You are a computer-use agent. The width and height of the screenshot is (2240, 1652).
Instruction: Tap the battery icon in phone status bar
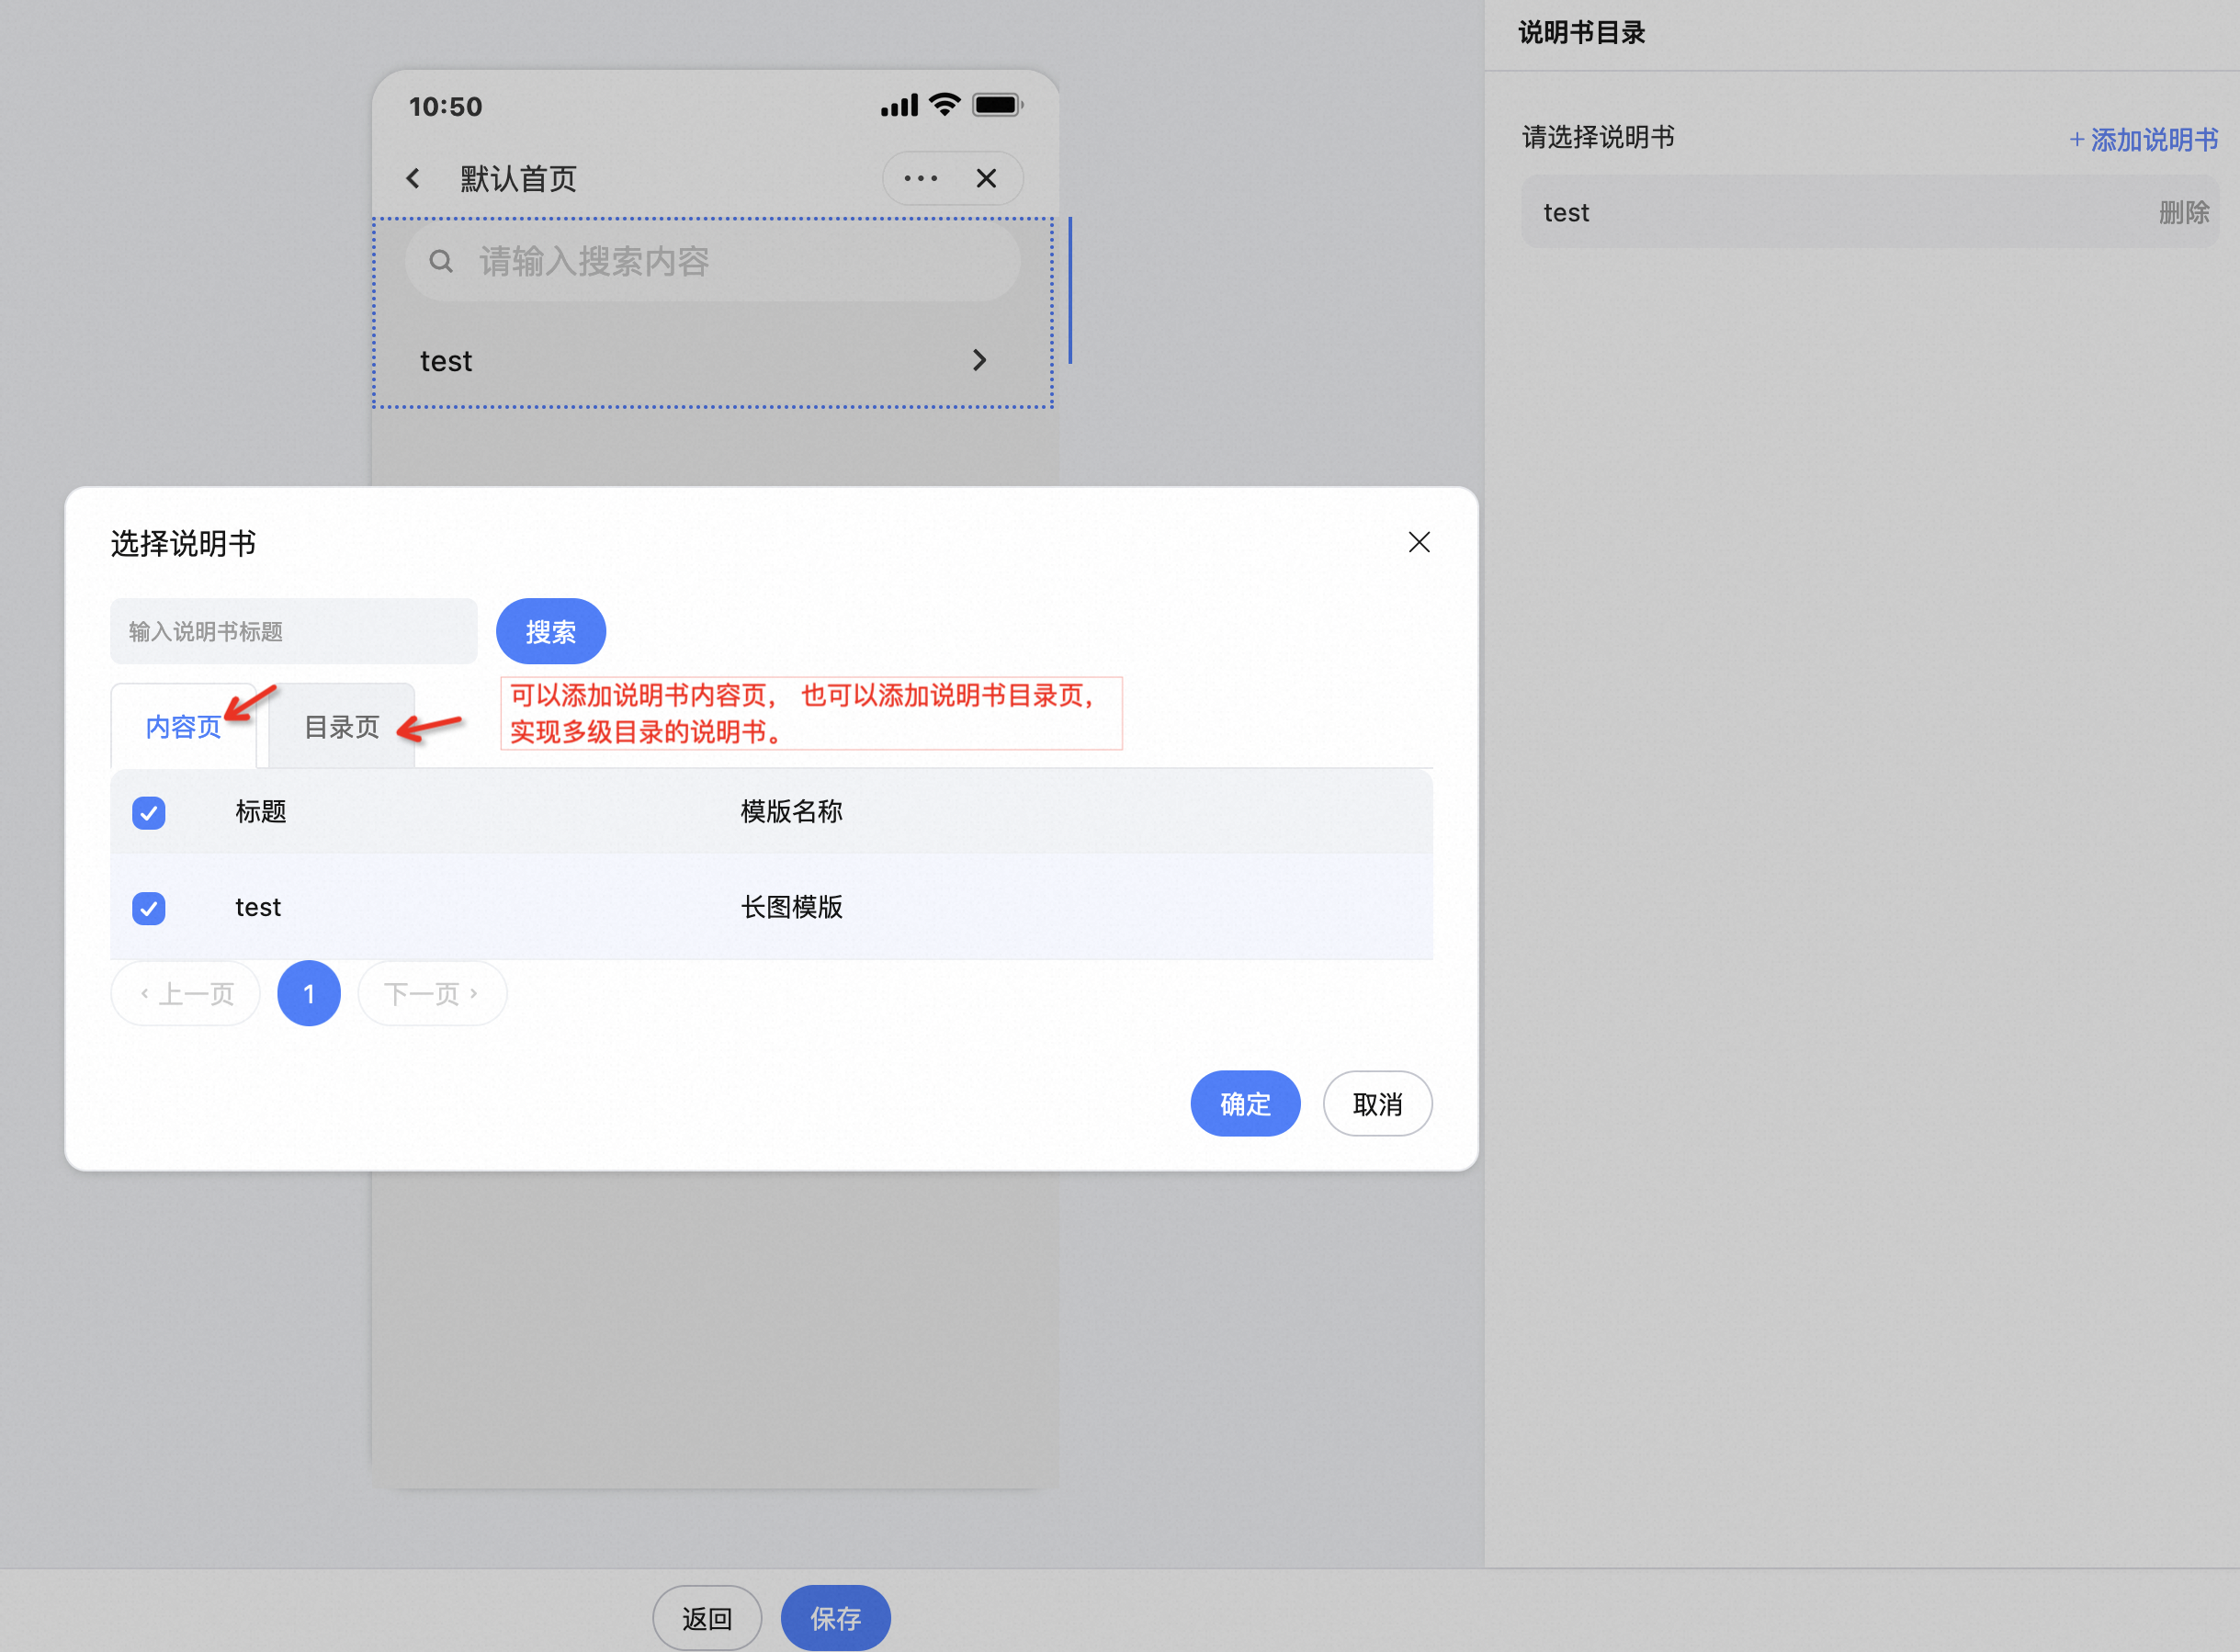pyautogui.click(x=997, y=105)
